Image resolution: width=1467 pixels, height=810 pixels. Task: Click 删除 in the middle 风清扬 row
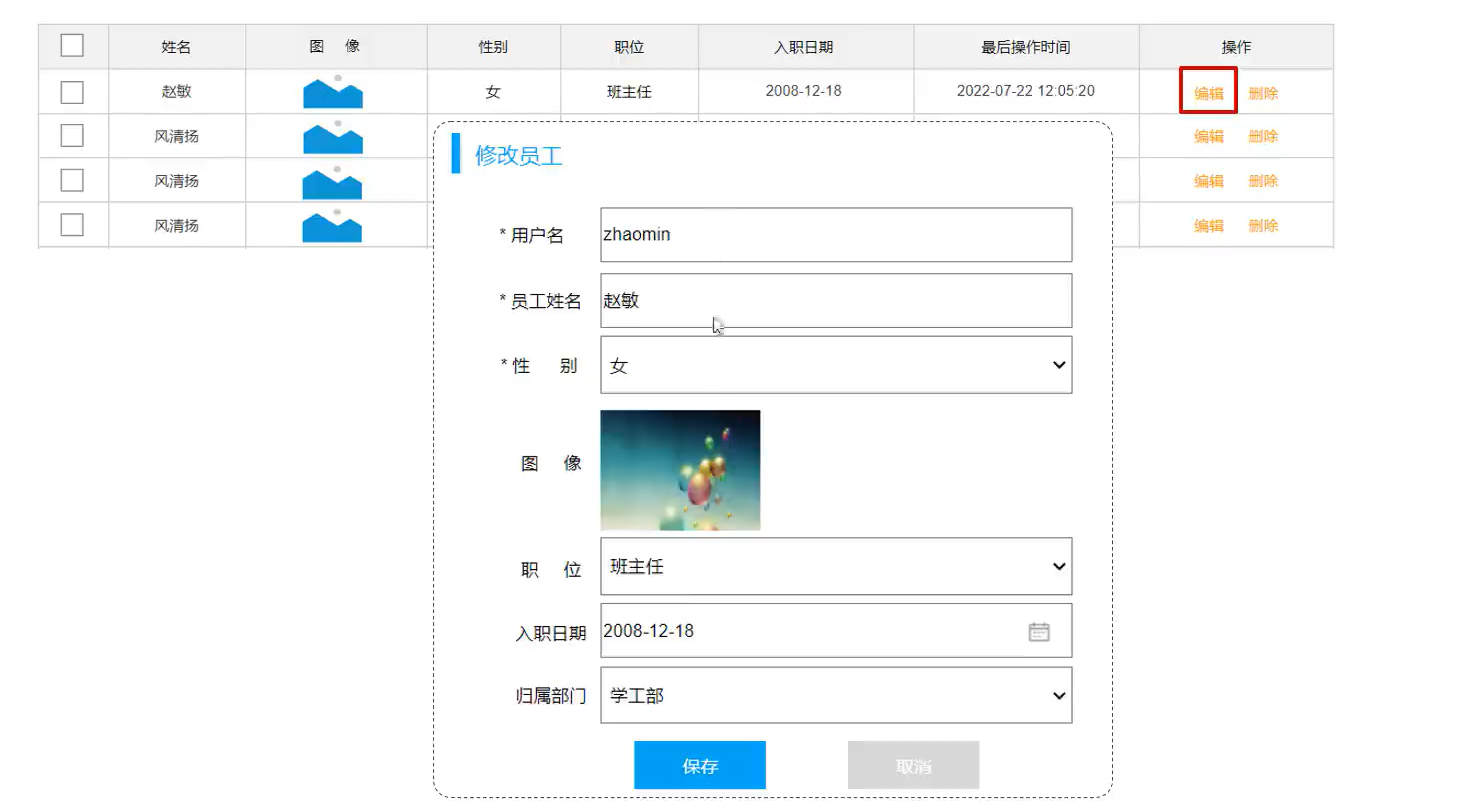click(x=1263, y=181)
